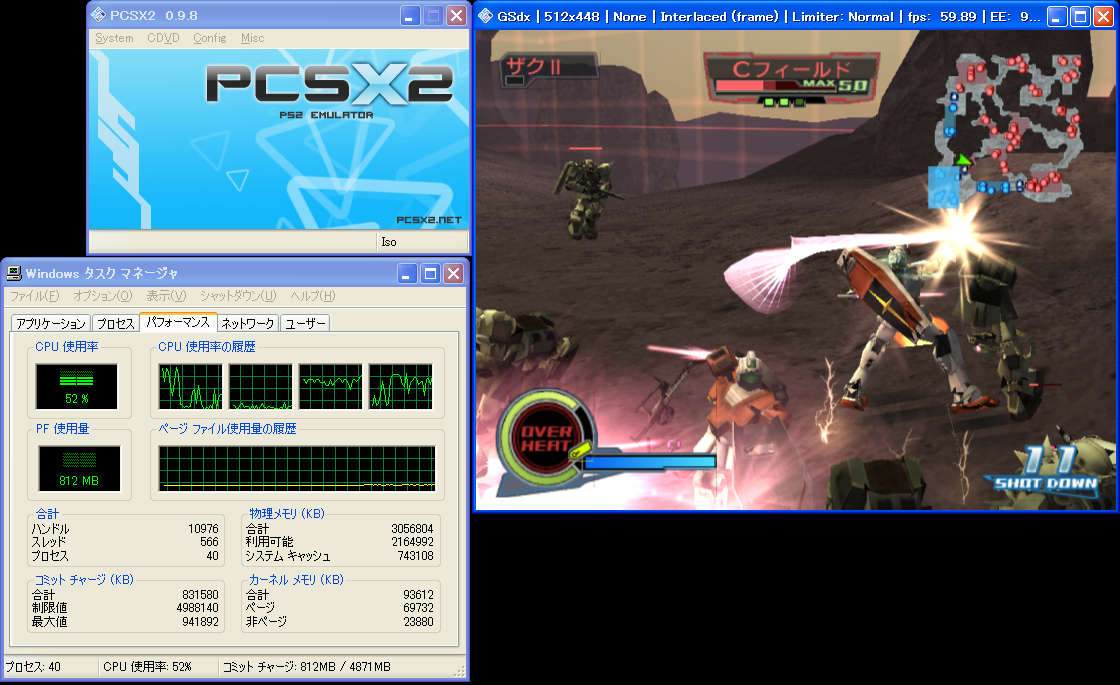Screen dimensions: 1120x685
Task: Click the Iso label in PCSX2 status bar
Action: (389, 242)
